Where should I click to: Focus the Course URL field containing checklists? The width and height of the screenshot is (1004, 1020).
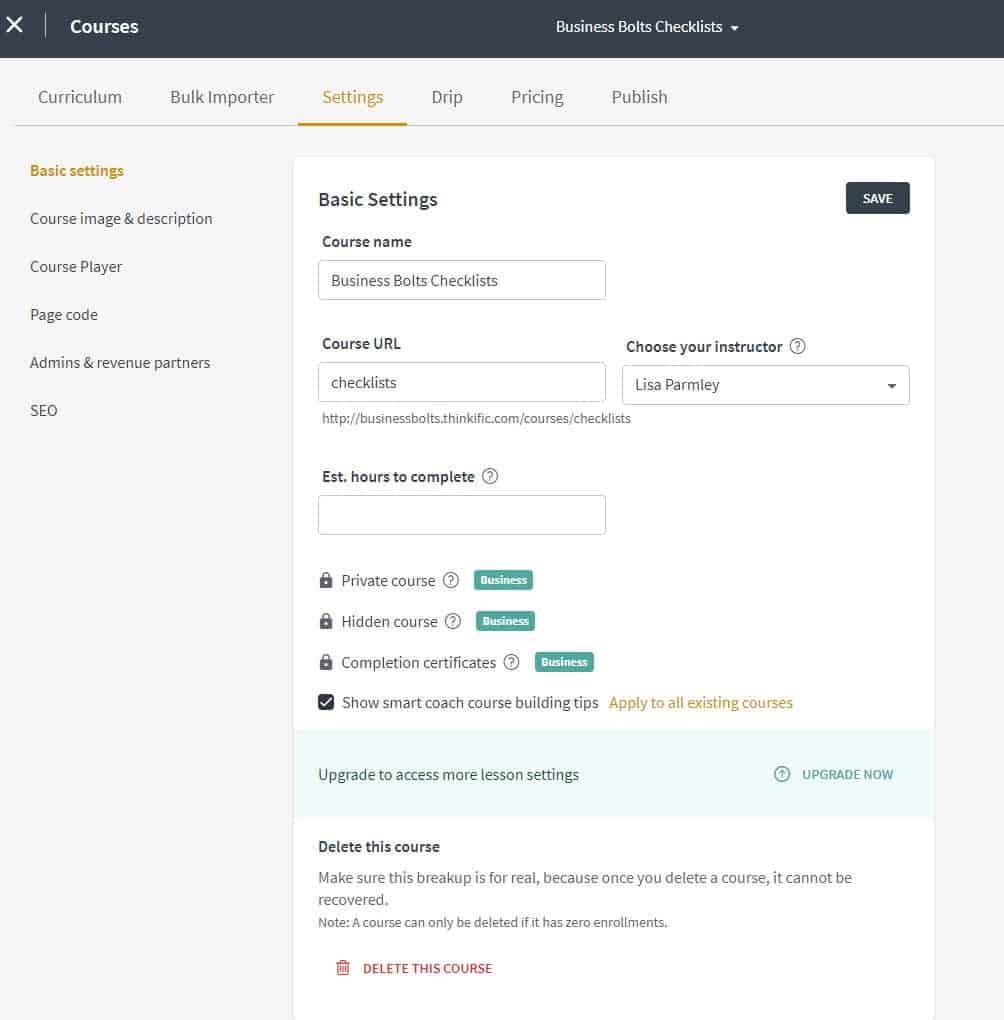461,382
